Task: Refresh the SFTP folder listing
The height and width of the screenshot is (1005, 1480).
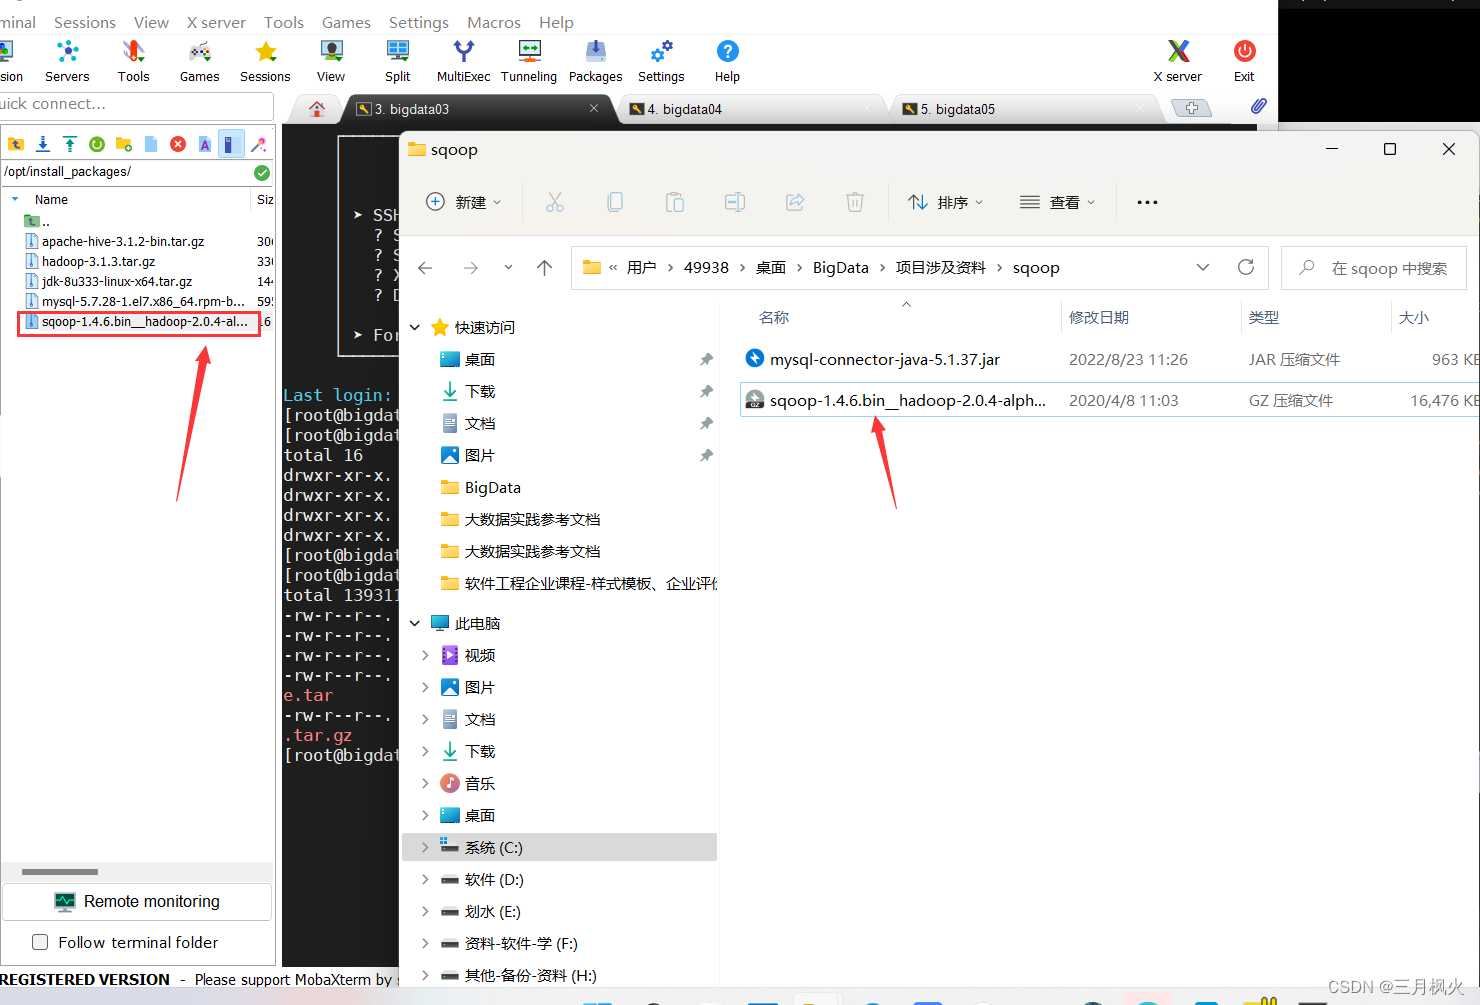Action: [97, 144]
